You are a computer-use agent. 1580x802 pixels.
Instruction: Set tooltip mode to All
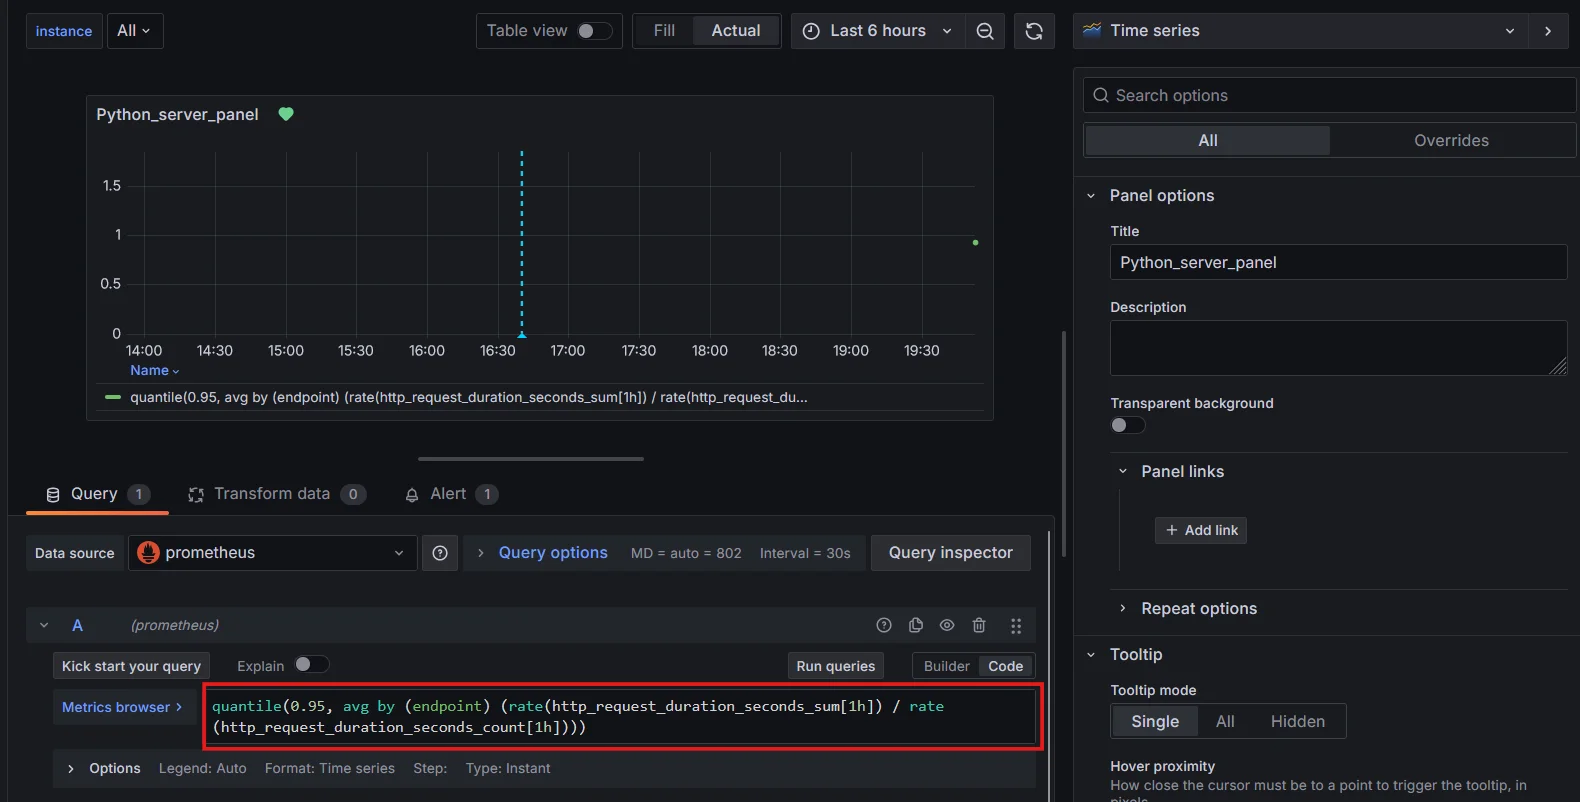click(1225, 721)
